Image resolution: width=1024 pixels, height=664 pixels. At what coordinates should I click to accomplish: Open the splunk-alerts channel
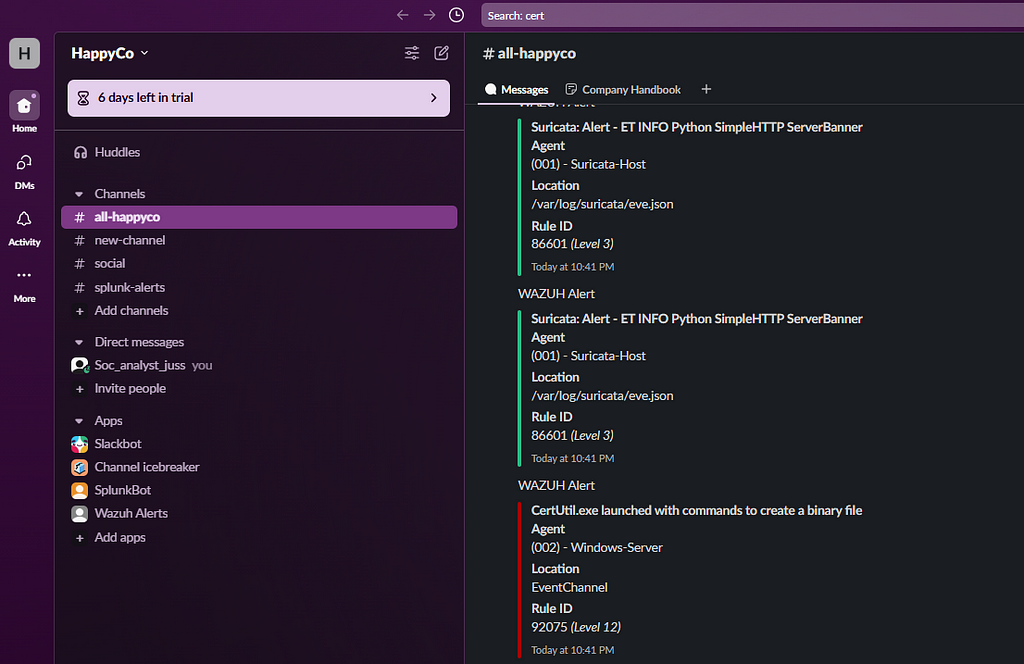pyautogui.click(x=259, y=287)
